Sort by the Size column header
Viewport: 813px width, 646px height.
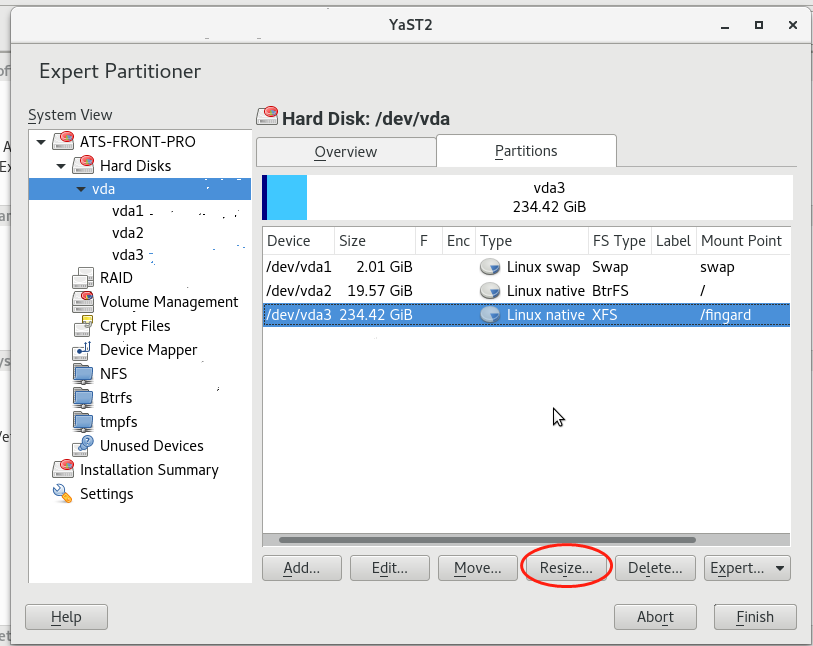[375, 241]
